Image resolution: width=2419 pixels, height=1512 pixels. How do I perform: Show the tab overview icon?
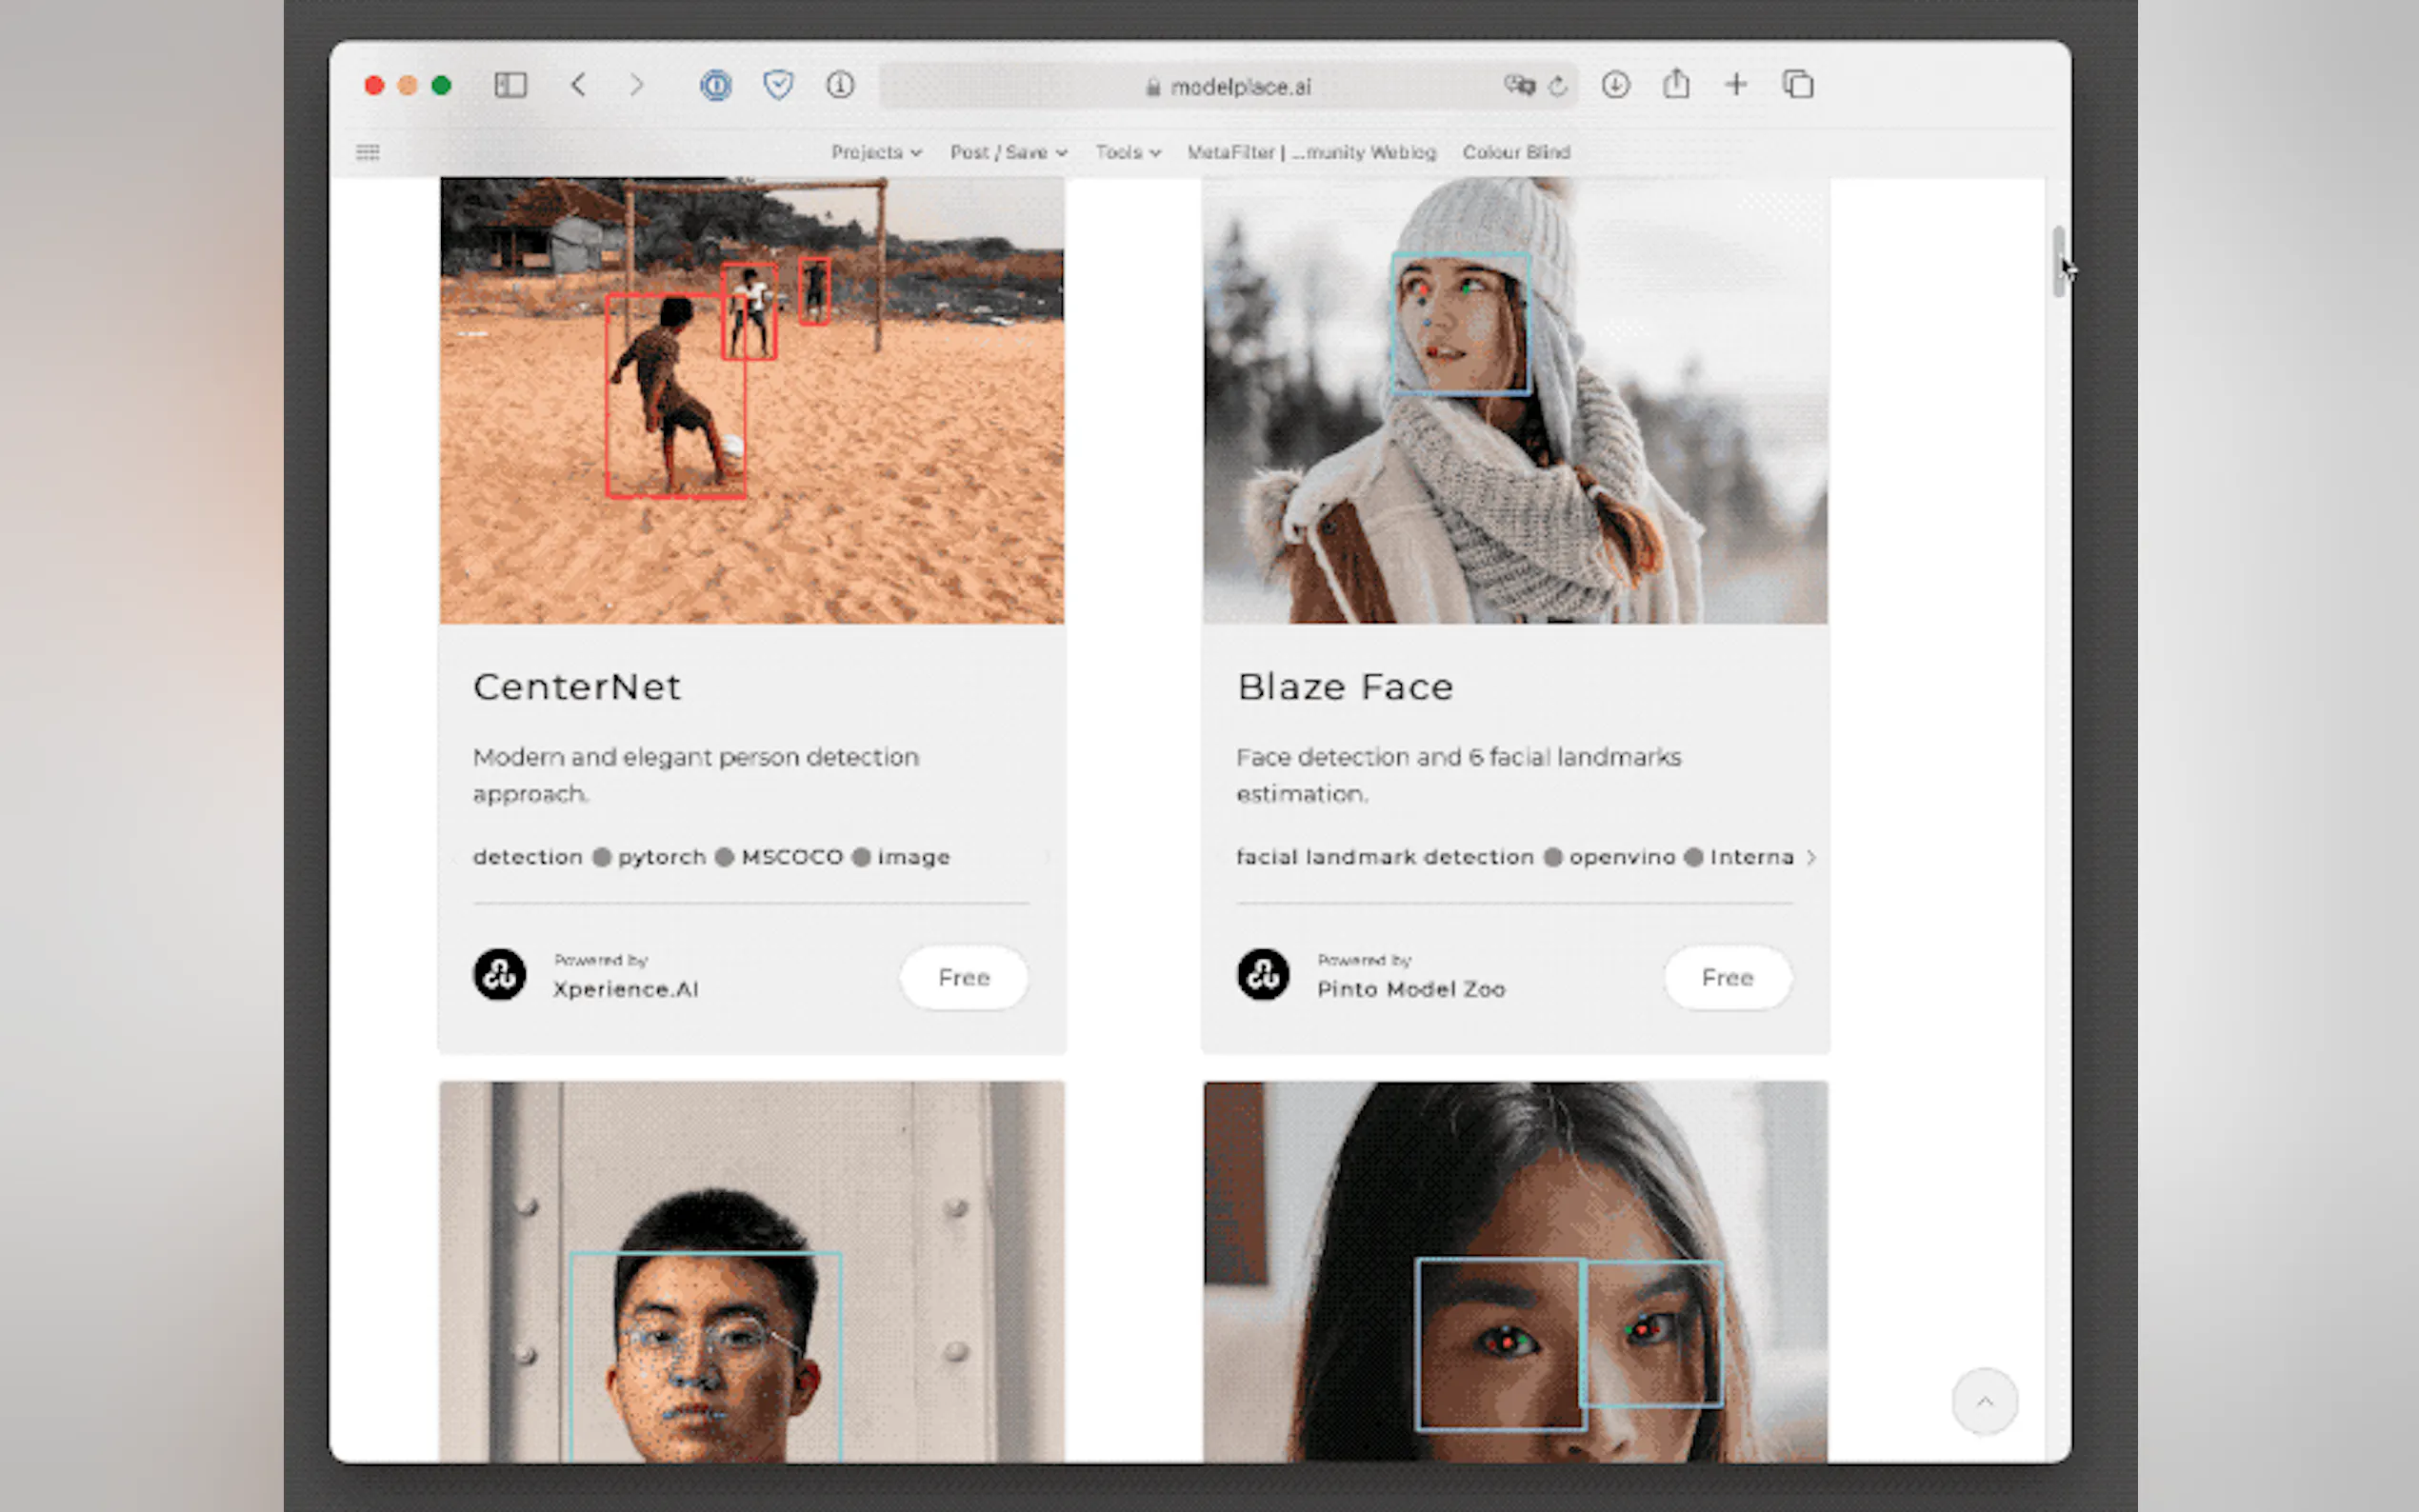coord(1797,85)
